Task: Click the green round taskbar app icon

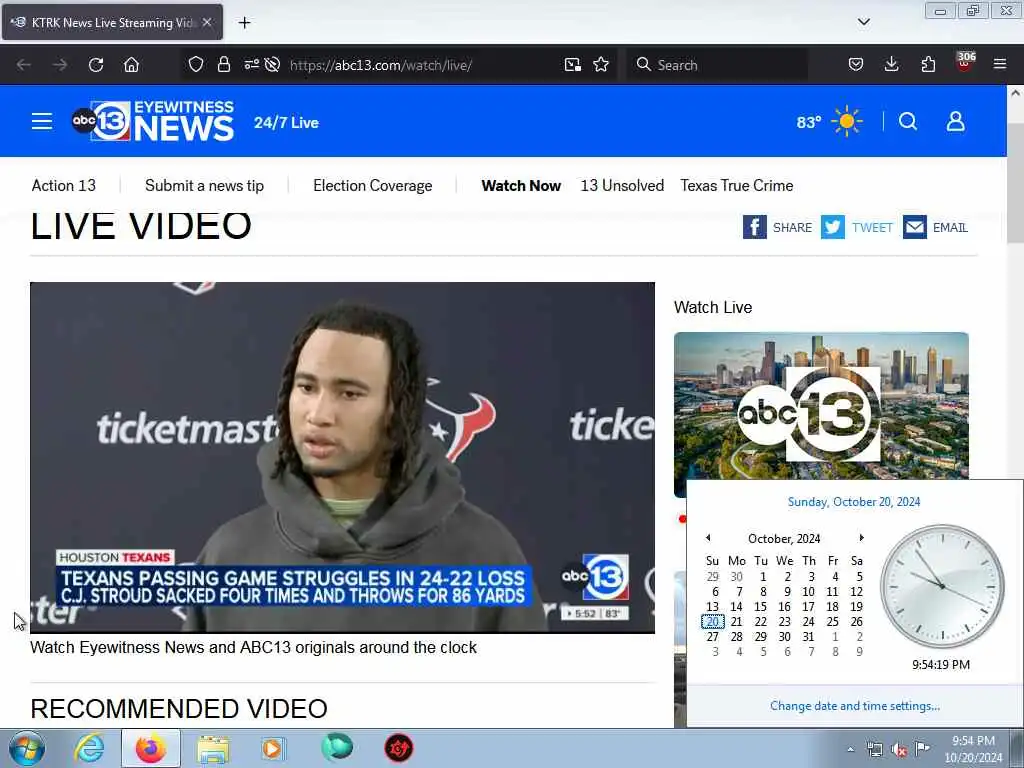Action: point(337,748)
